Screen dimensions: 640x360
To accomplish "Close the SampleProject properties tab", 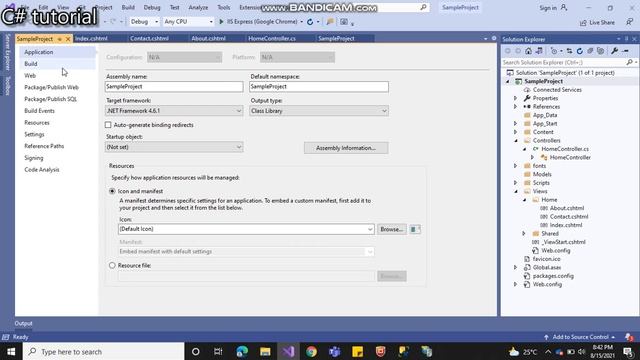I will click(x=68, y=39).
